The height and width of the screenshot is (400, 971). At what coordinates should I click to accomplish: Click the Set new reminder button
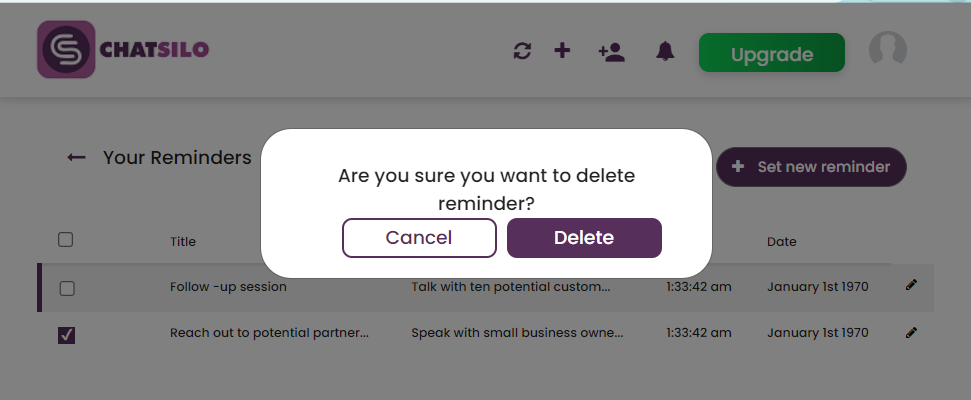(811, 167)
